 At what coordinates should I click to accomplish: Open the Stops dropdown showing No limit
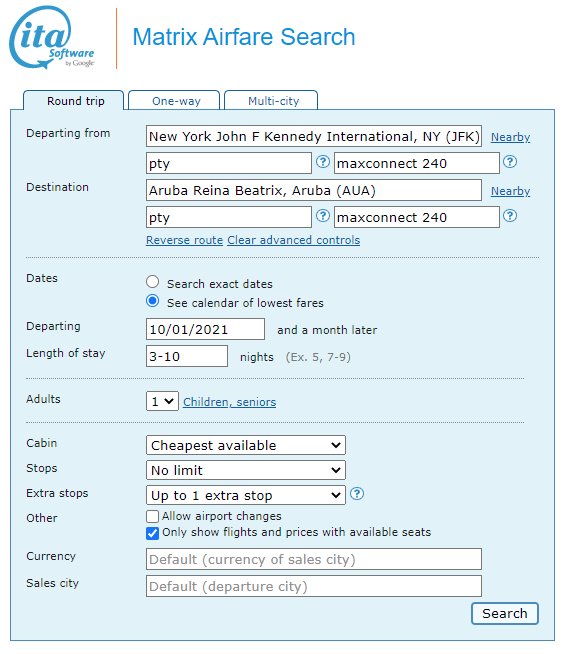[x=246, y=470]
